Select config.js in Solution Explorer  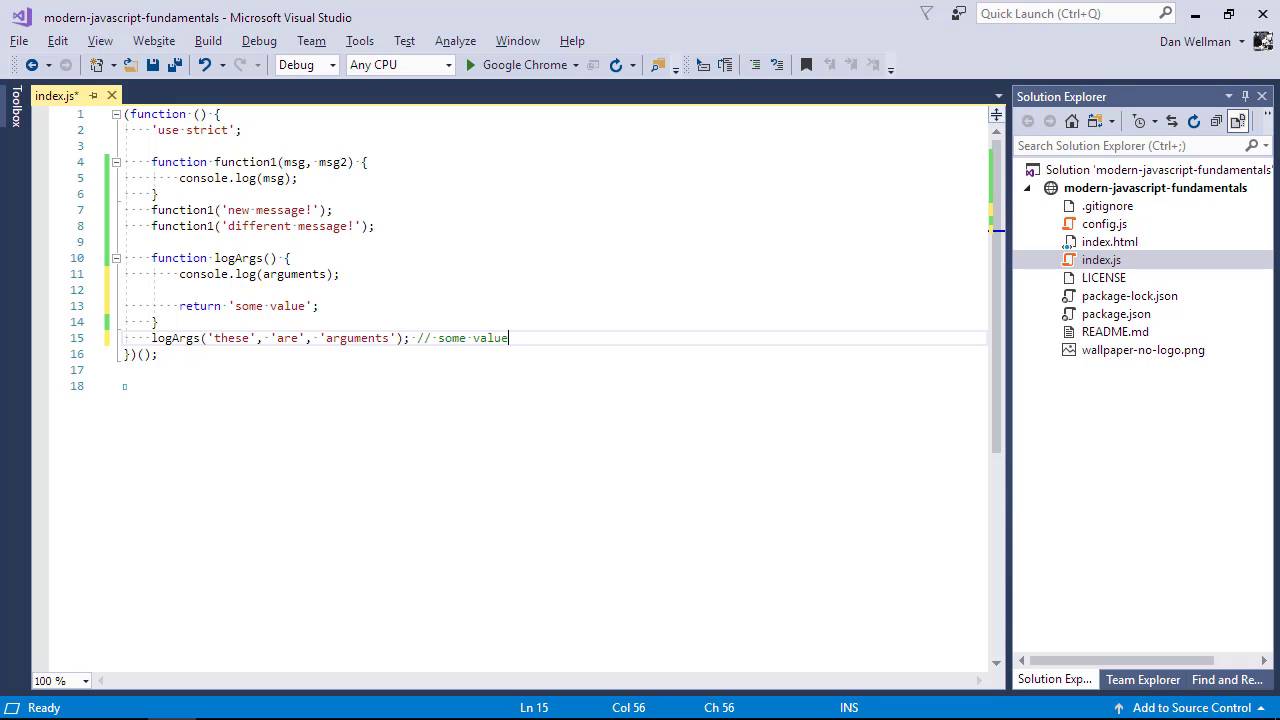[x=1104, y=224]
